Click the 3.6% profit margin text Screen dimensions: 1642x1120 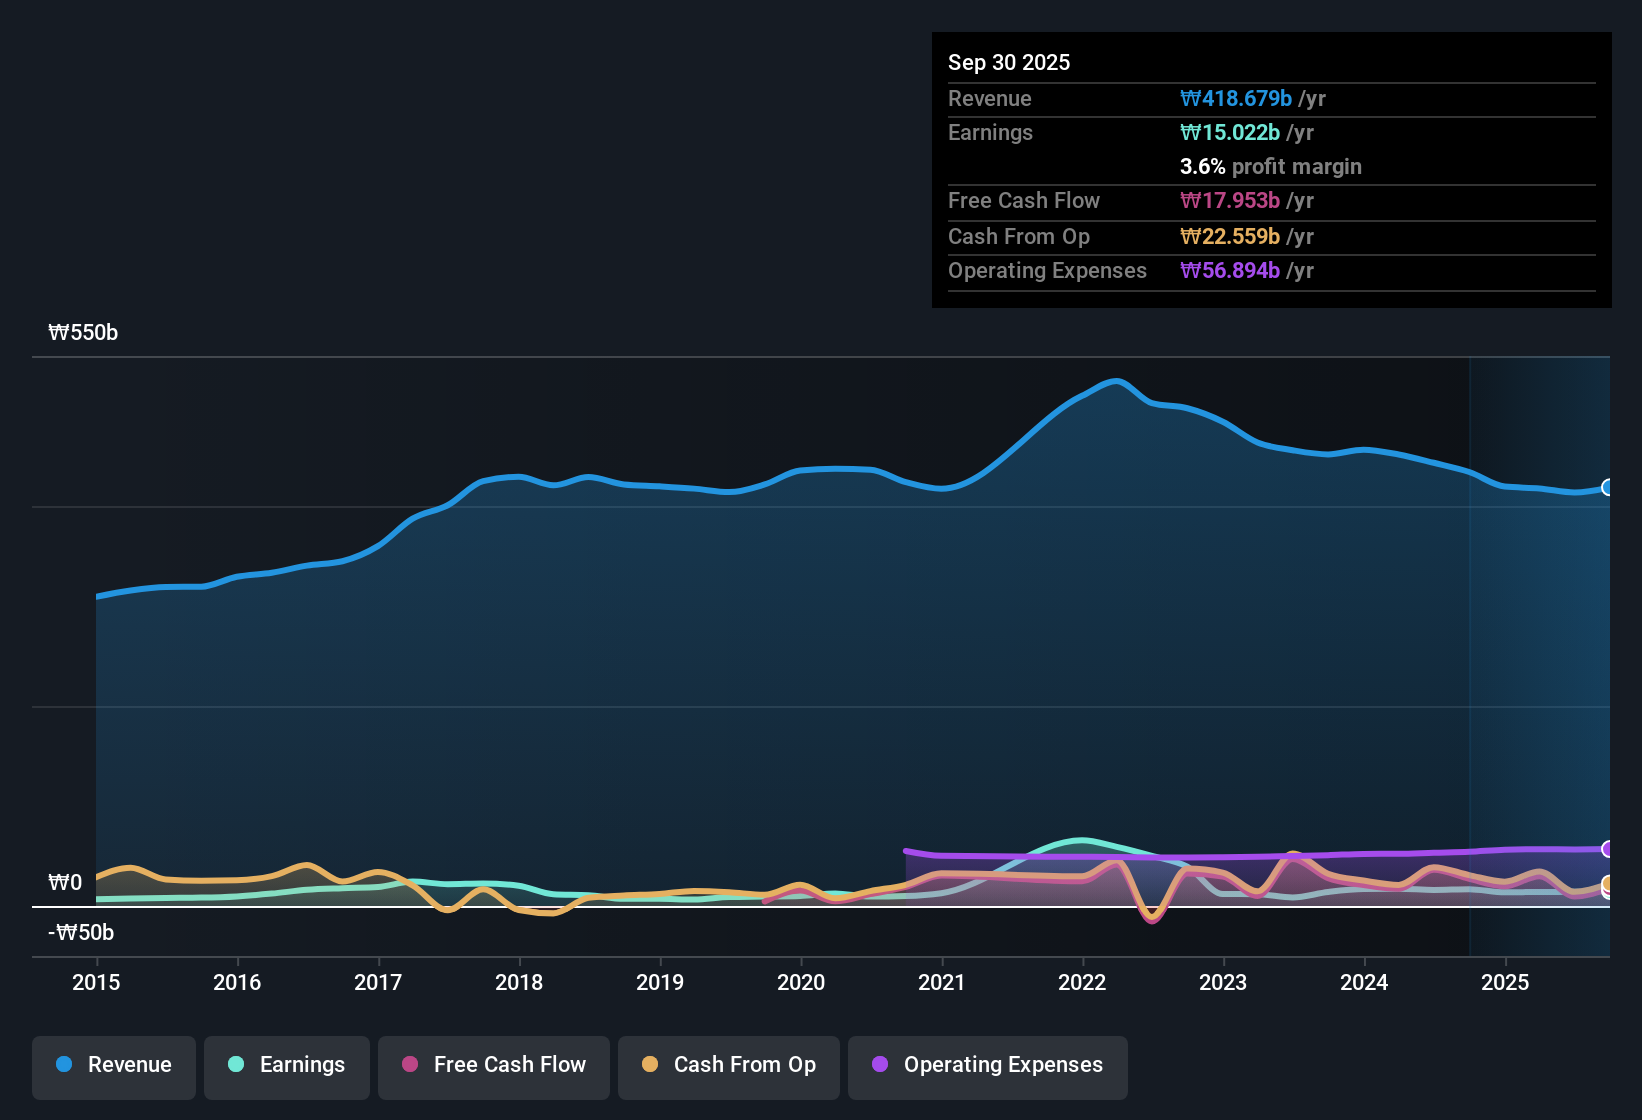[x=1271, y=167]
